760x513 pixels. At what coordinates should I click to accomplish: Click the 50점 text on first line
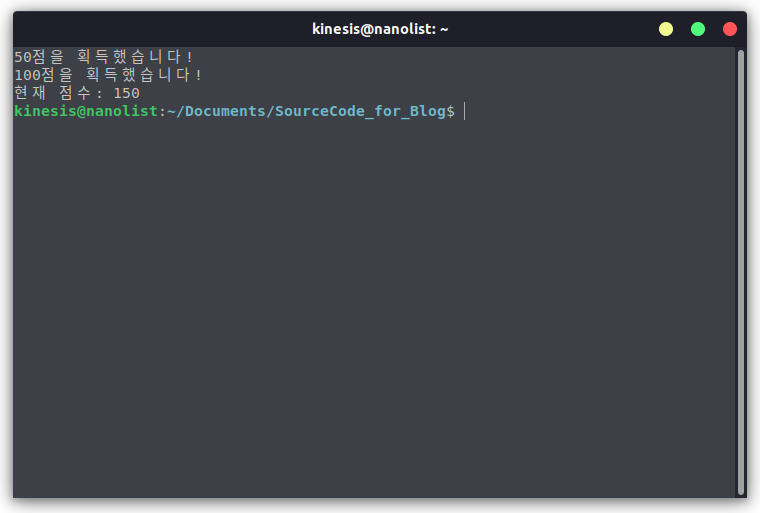[x=30, y=57]
